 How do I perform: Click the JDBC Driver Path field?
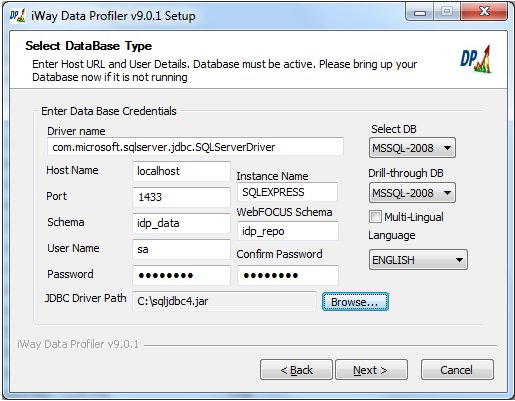click(x=224, y=301)
